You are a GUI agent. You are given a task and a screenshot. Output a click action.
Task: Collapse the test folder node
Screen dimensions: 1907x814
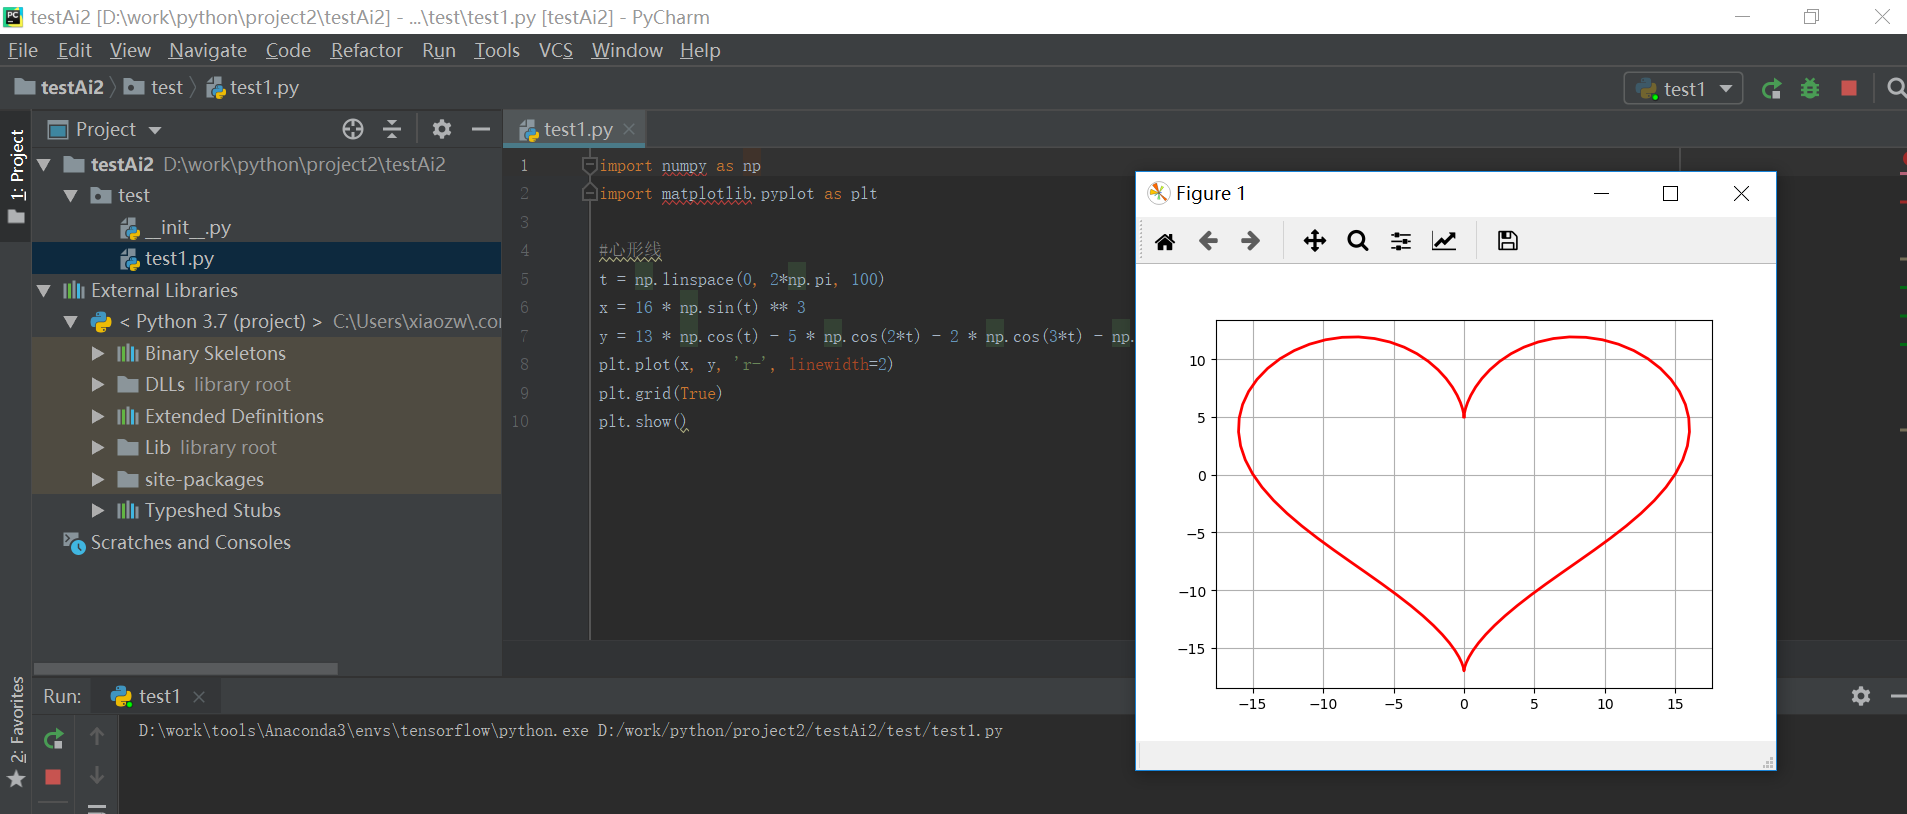(x=71, y=196)
